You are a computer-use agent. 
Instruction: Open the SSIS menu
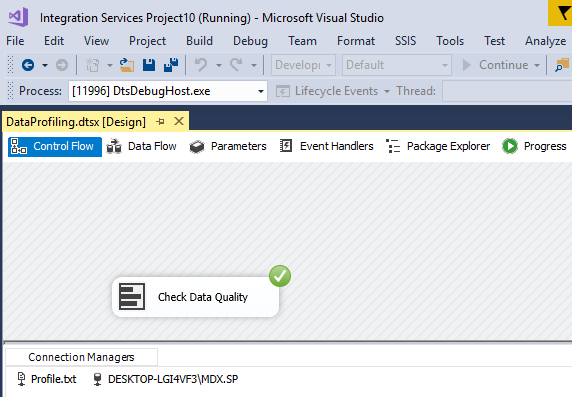point(405,41)
